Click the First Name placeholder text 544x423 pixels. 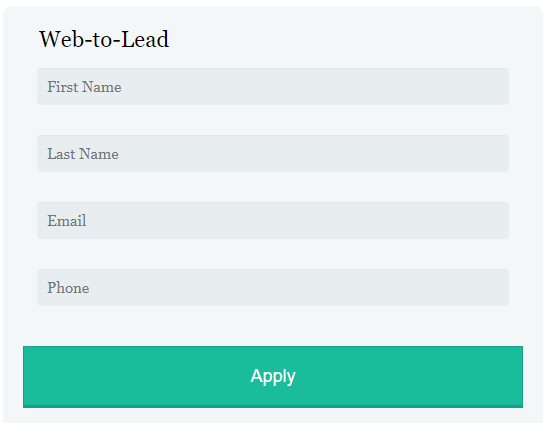point(84,87)
